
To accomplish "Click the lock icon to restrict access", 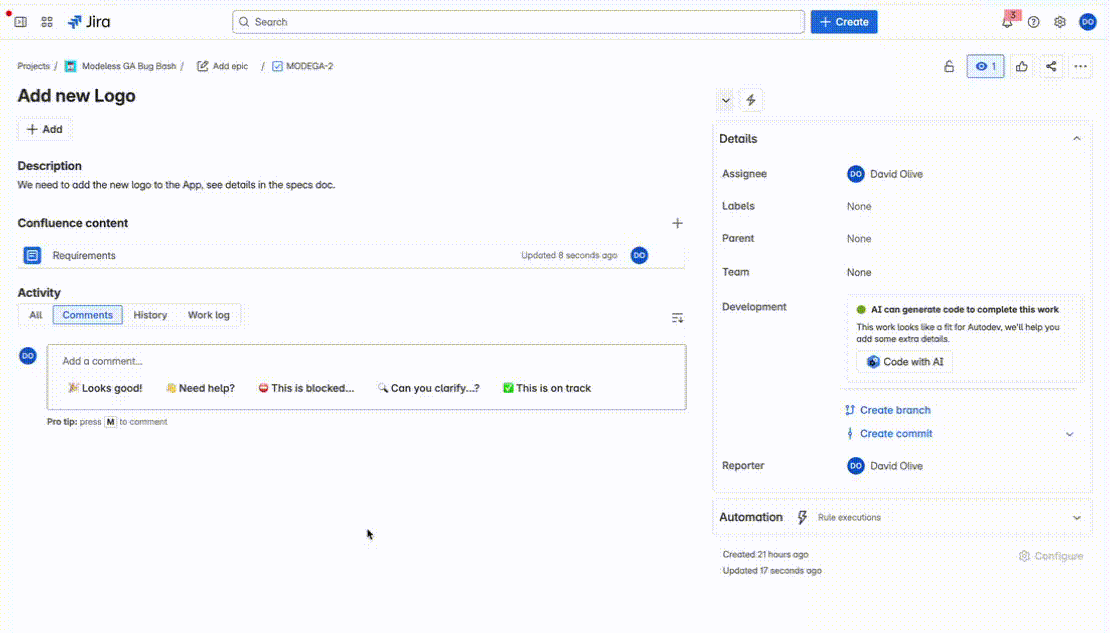I will pyautogui.click(x=948, y=66).
